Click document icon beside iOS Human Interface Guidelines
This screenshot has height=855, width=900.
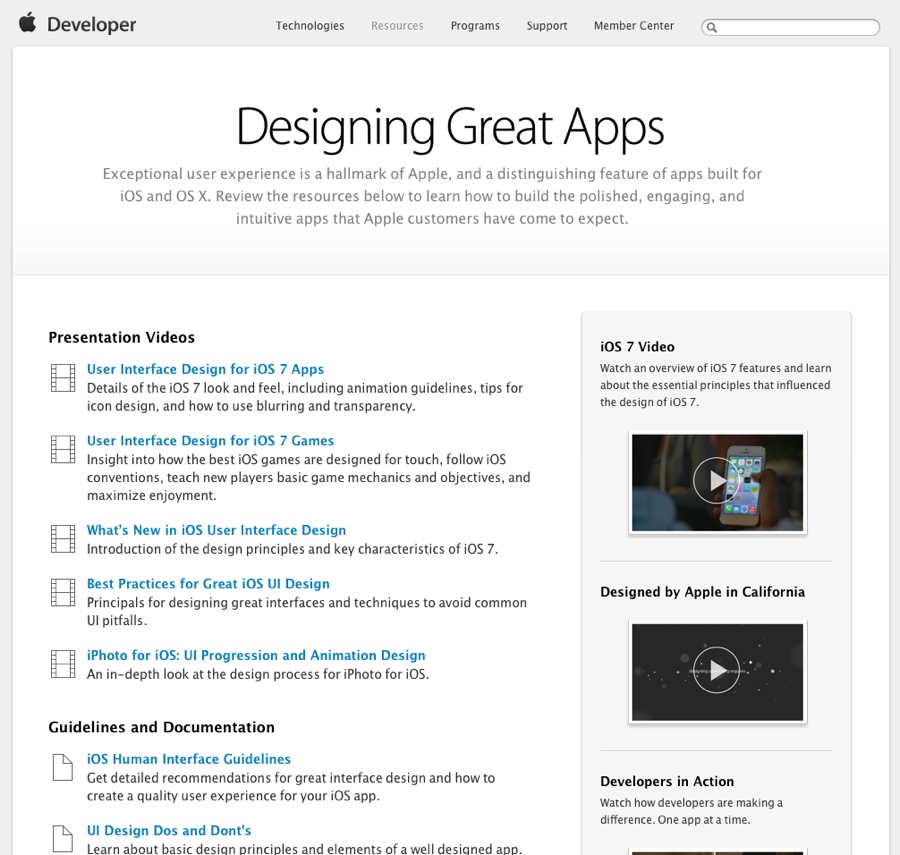63,768
